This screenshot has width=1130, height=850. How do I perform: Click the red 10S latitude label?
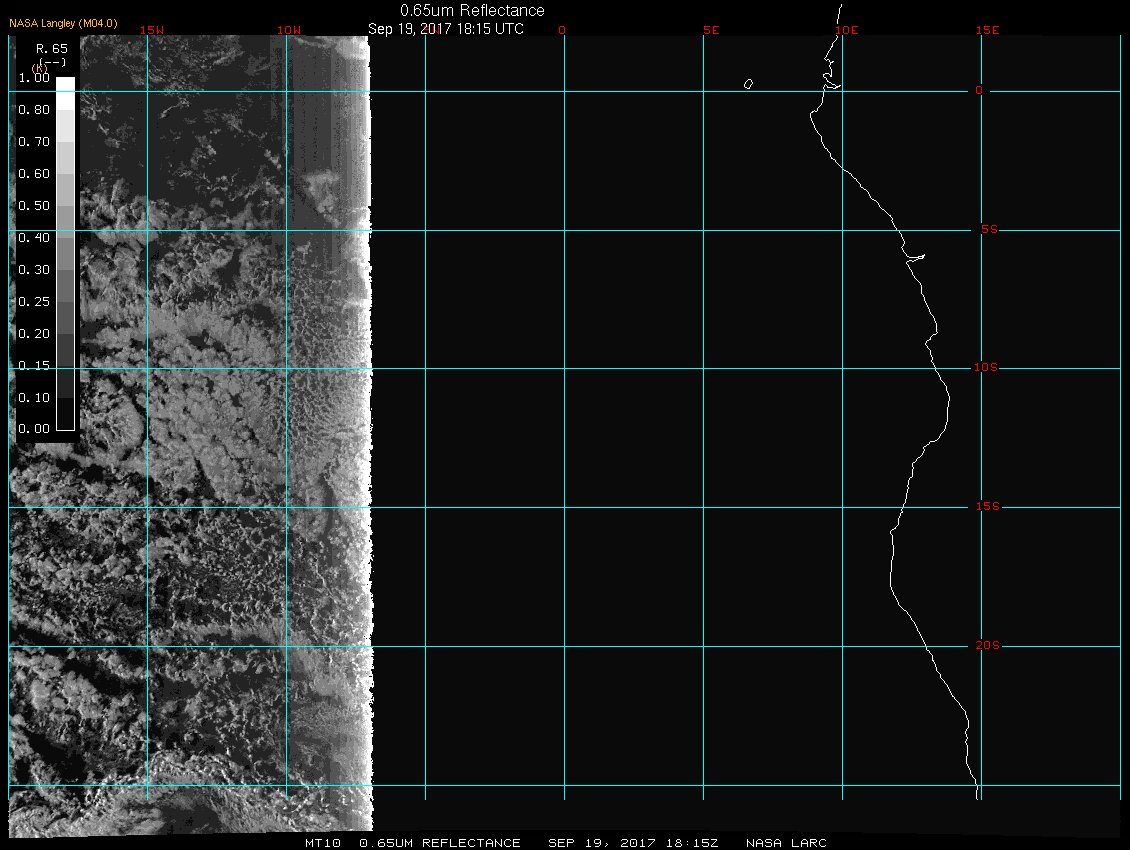coord(985,368)
